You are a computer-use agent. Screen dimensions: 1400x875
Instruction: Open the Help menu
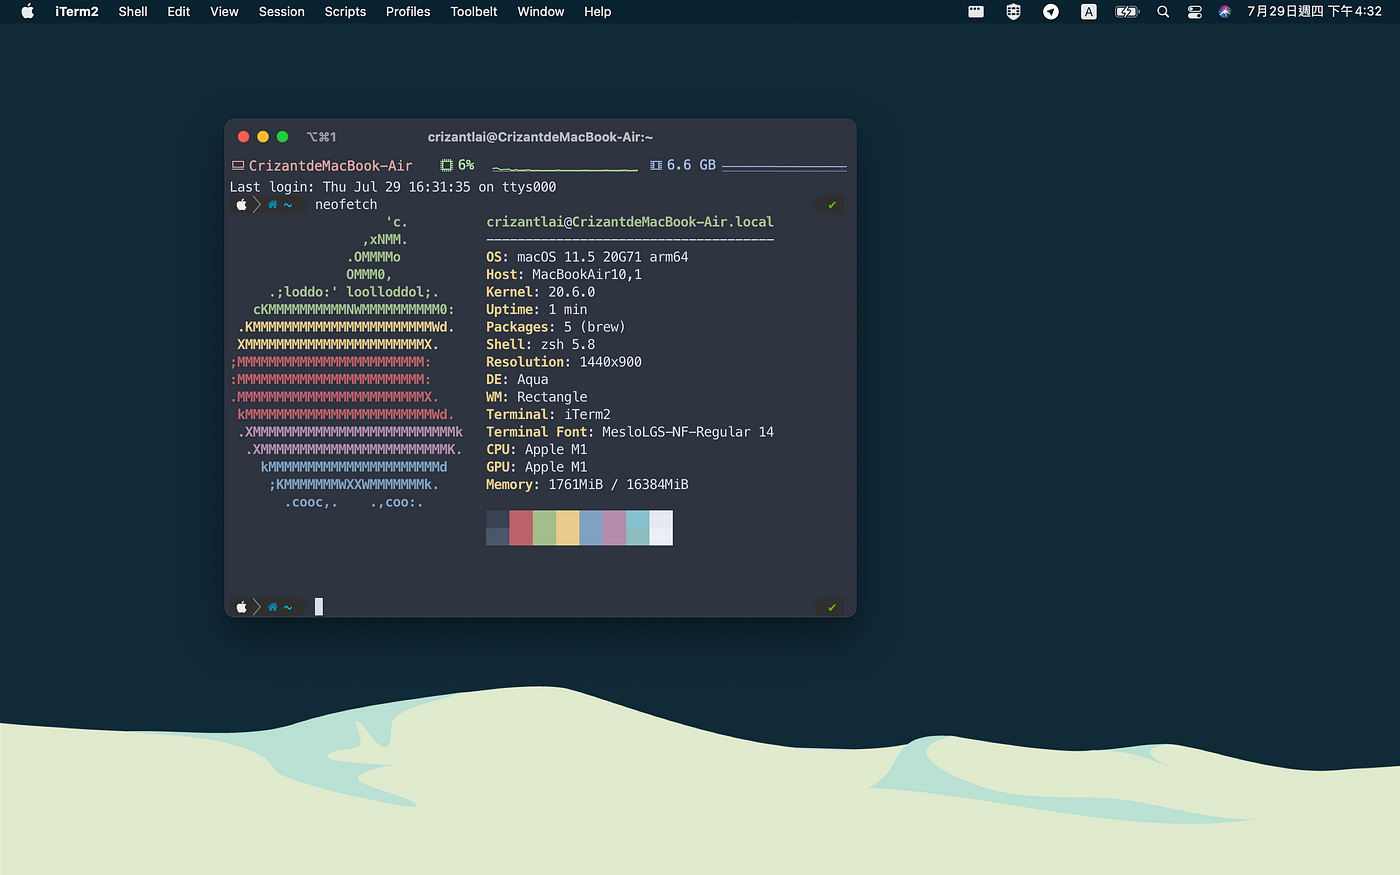point(598,12)
